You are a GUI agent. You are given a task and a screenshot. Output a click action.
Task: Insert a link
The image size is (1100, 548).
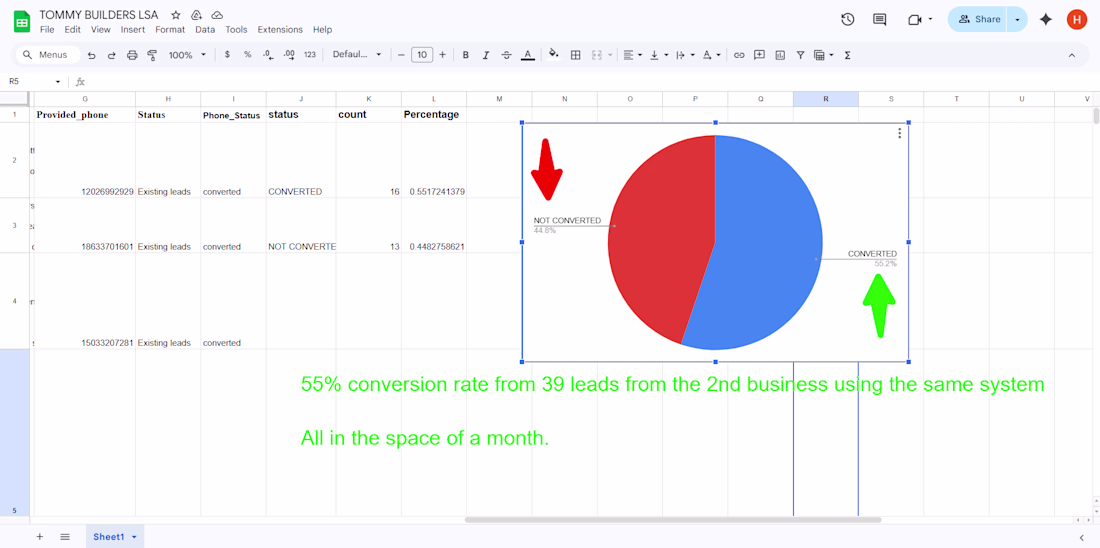(739, 55)
